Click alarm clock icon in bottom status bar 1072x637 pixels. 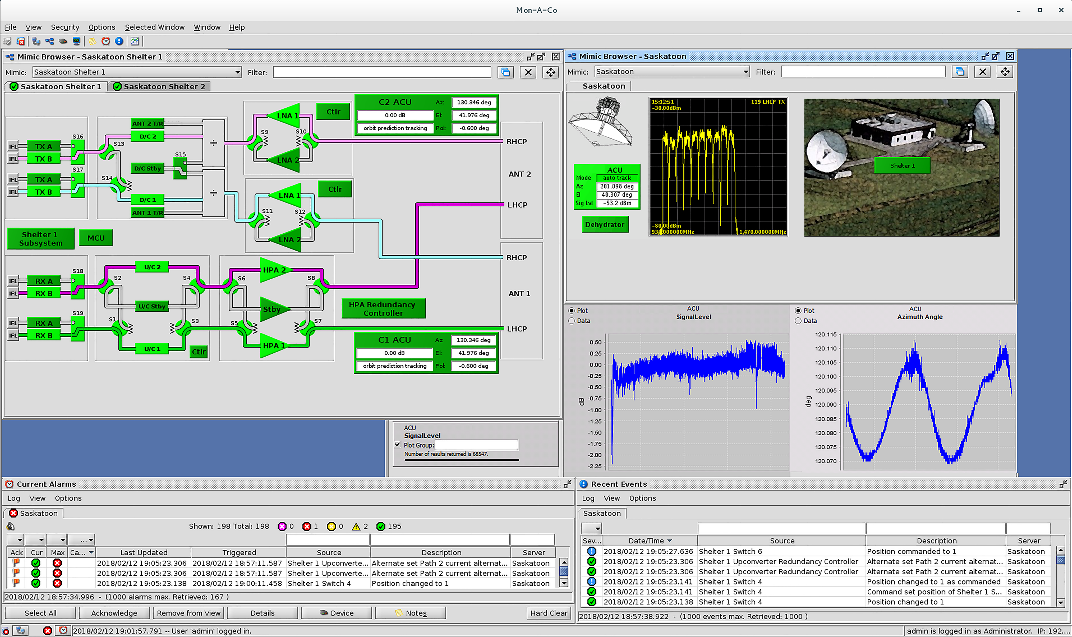pos(62,630)
